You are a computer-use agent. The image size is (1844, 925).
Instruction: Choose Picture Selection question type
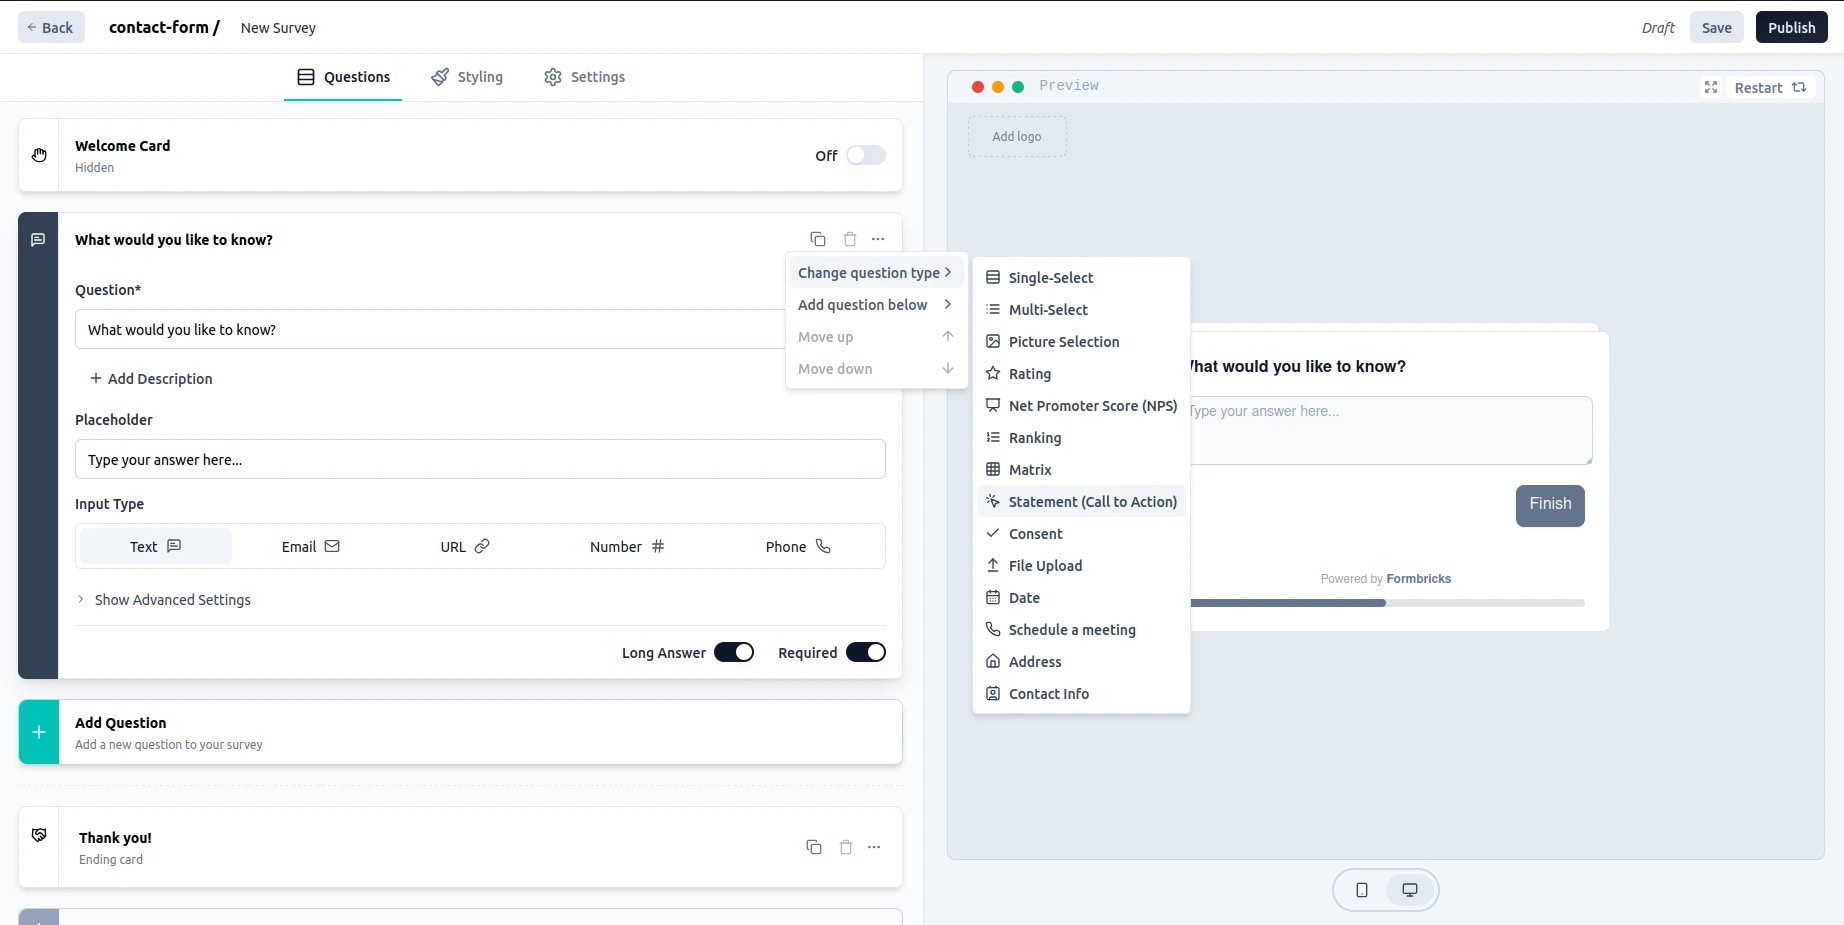coord(1081,342)
